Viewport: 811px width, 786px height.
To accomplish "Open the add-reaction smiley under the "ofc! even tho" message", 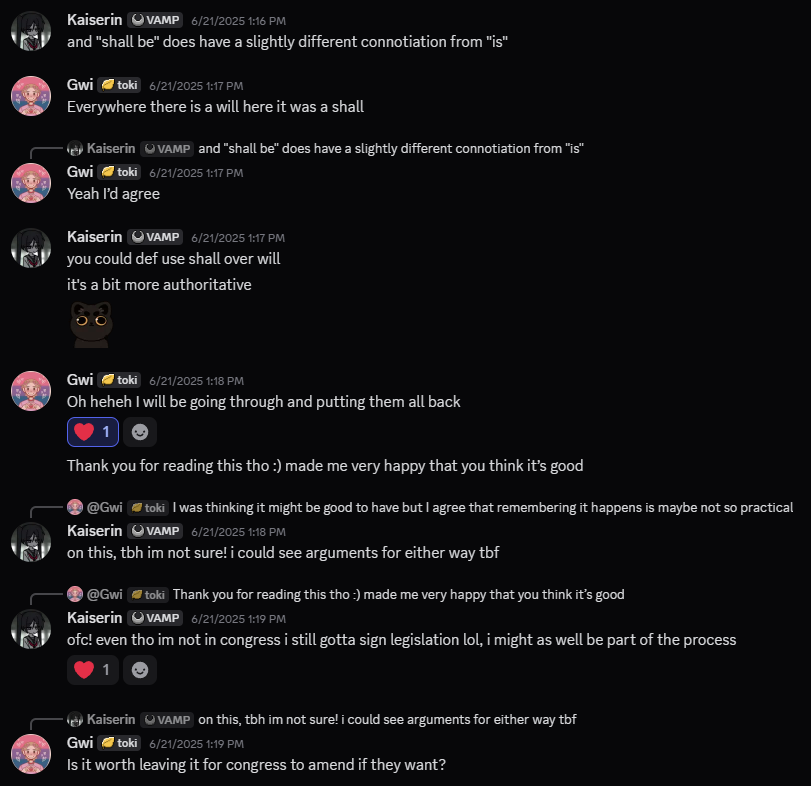I will click(140, 670).
